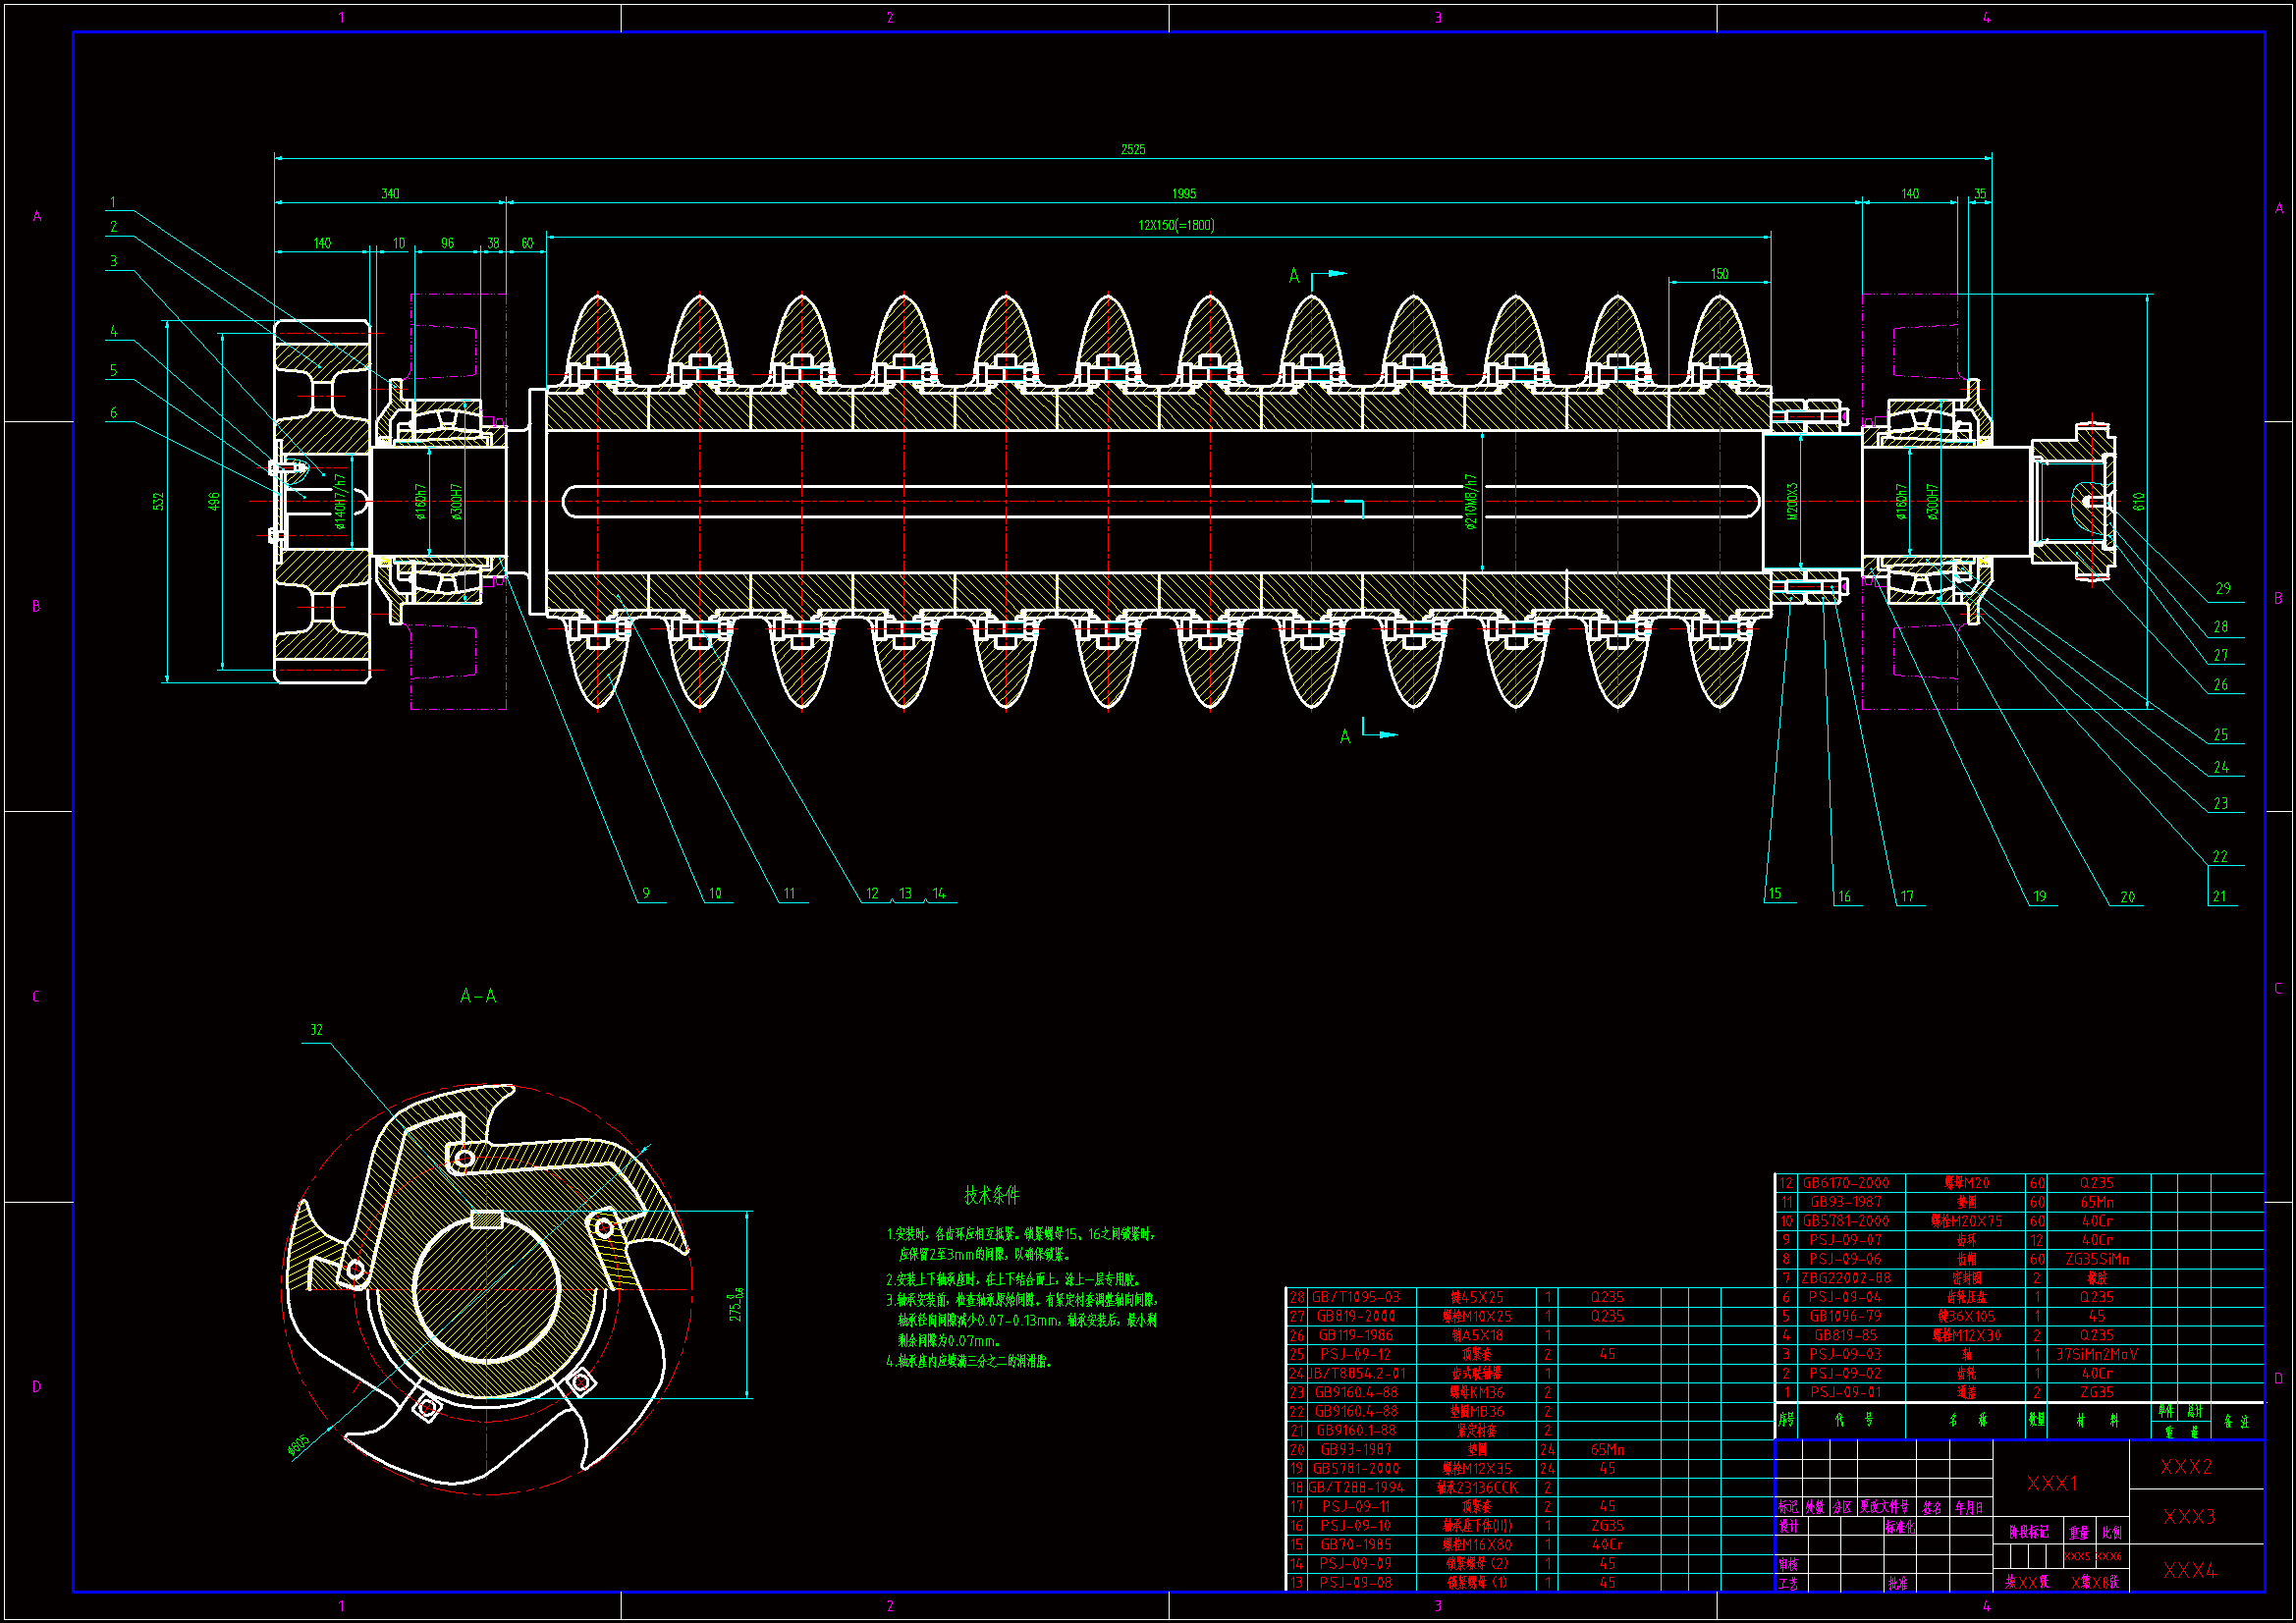Click the 610 vertical dimension
The height and width of the screenshot is (1623, 2296).
(x=2138, y=501)
